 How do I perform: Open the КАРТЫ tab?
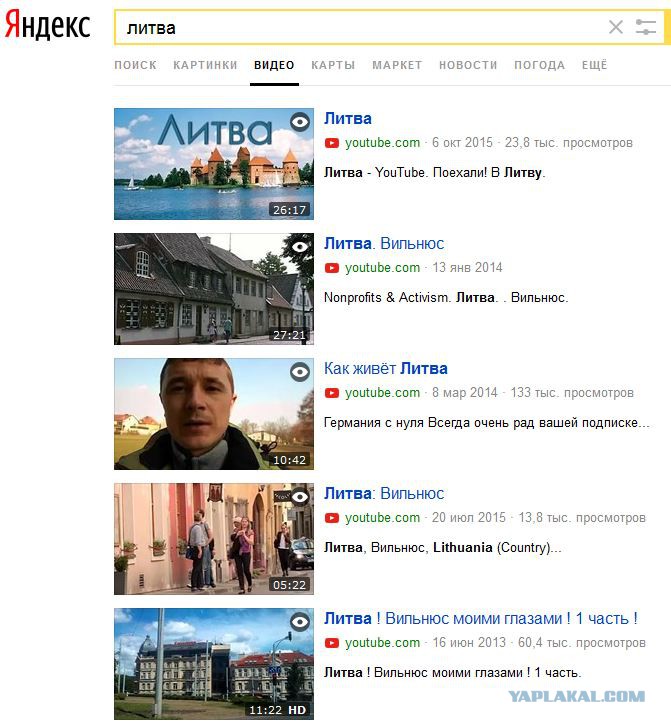point(333,65)
